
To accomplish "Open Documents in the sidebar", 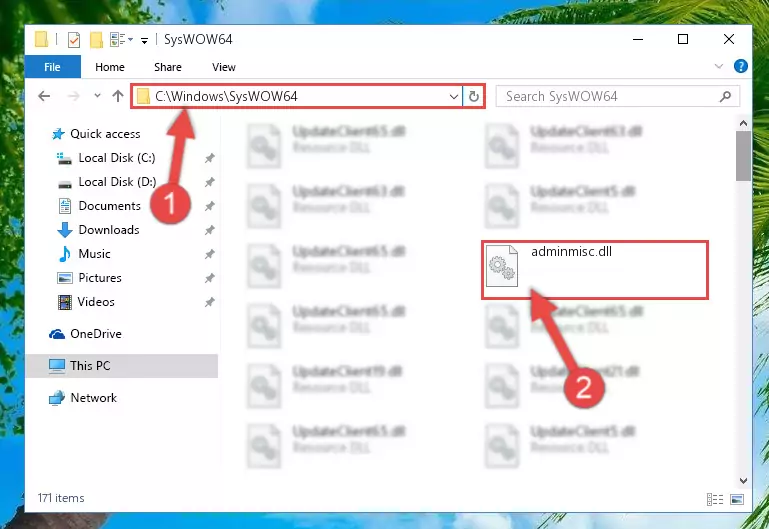I will [109, 206].
